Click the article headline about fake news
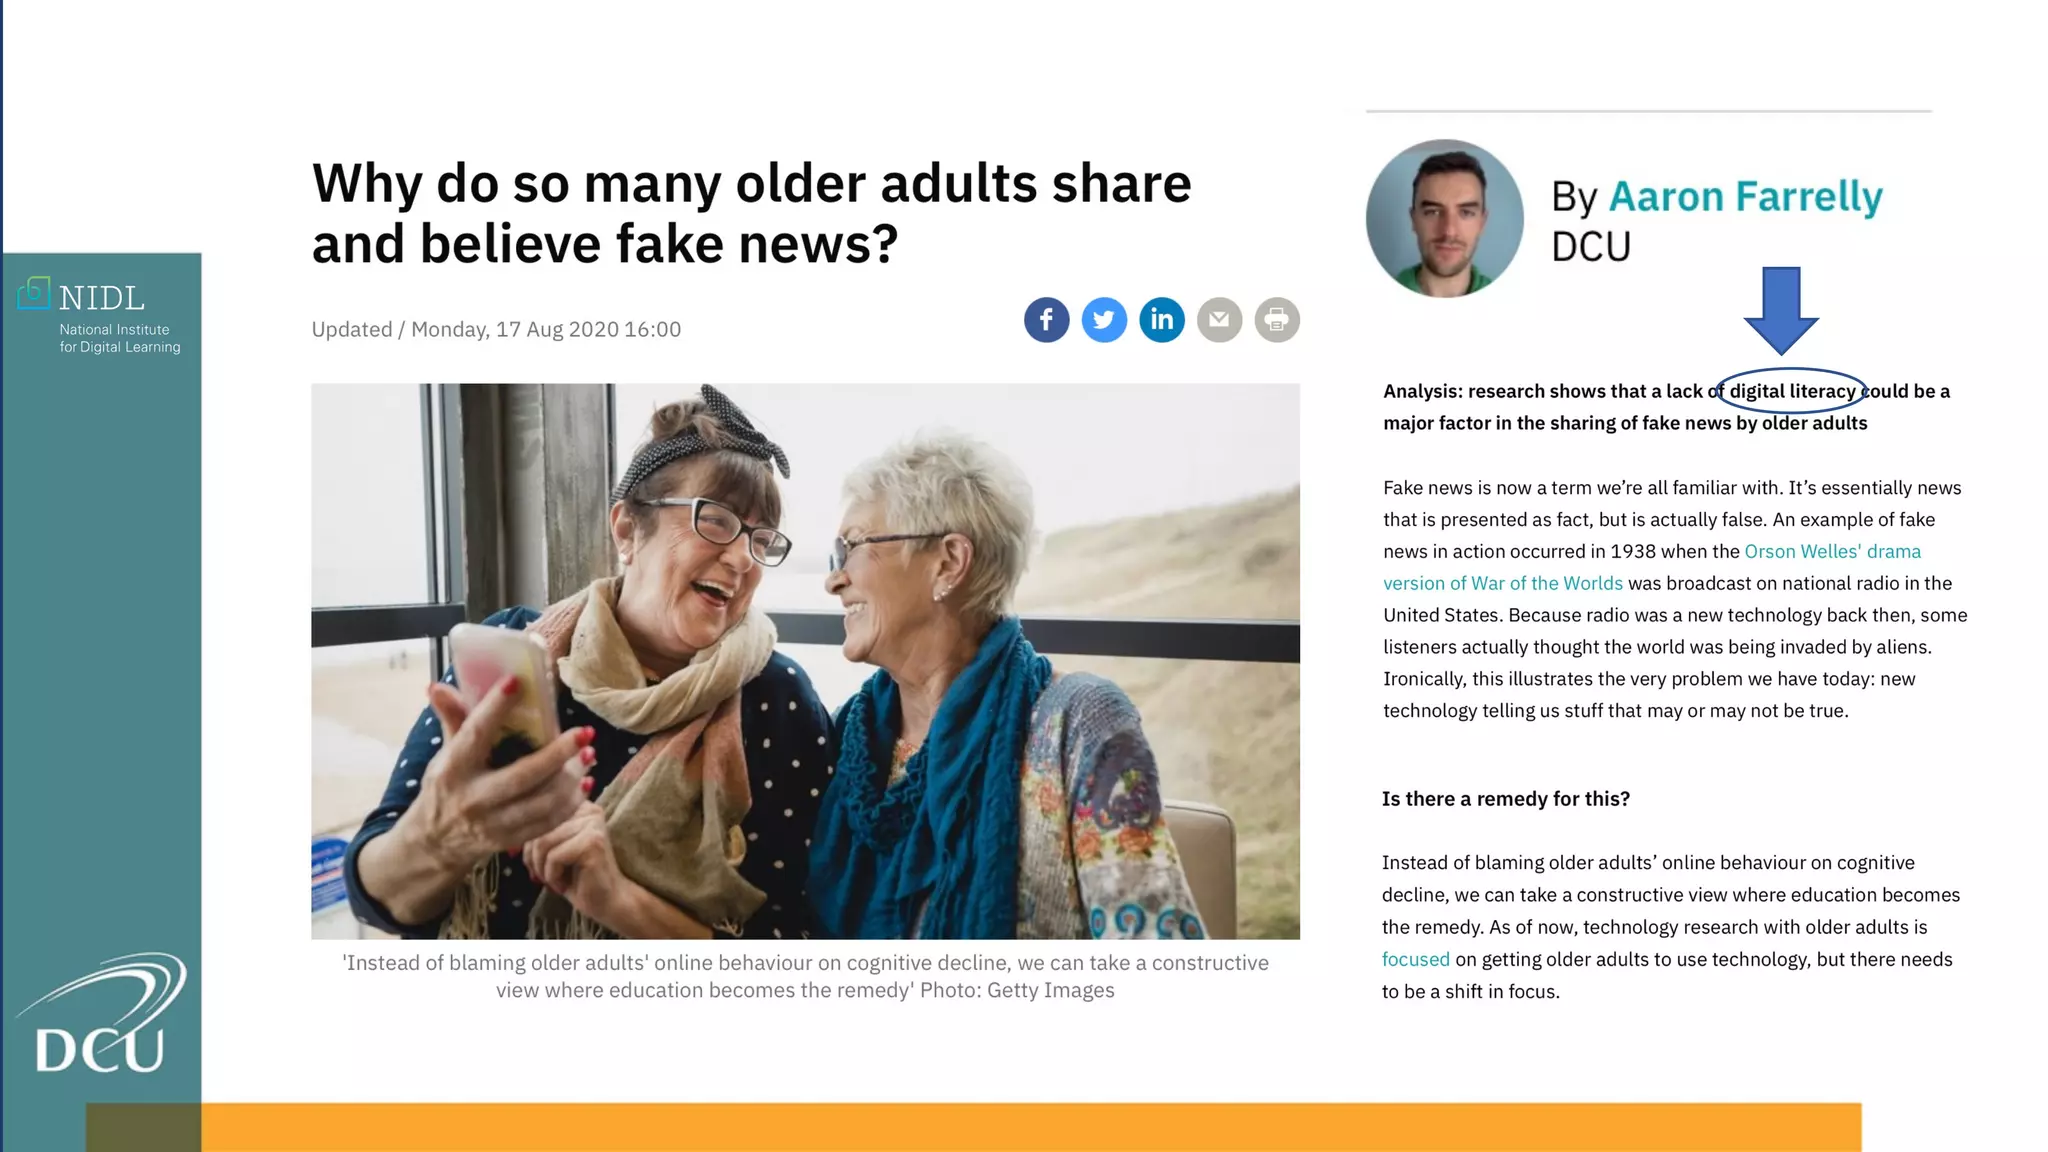The width and height of the screenshot is (2048, 1152). (x=751, y=213)
